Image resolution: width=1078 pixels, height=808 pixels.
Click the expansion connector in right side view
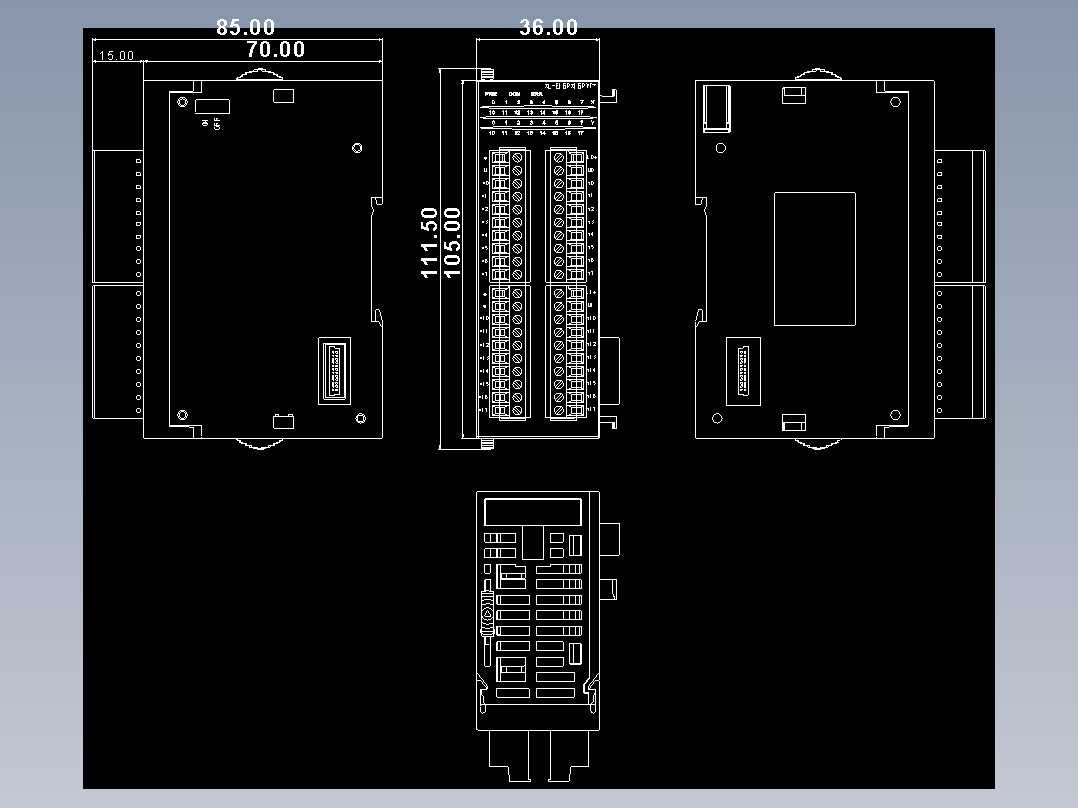pos(743,371)
